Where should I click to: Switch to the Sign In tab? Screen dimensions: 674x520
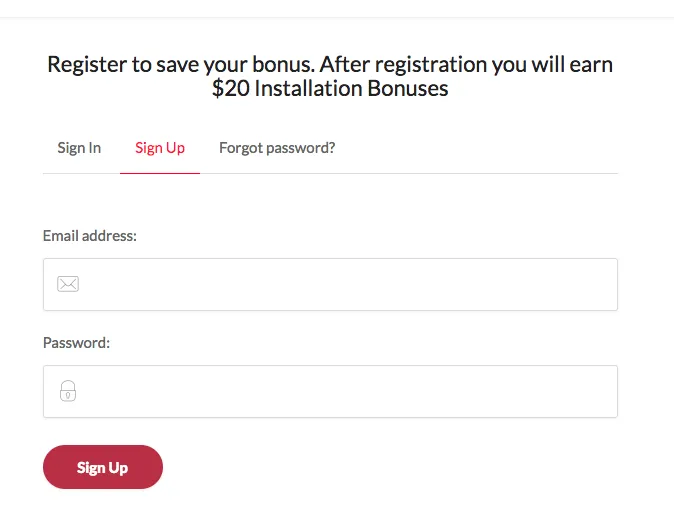click(x=79, y=148)
